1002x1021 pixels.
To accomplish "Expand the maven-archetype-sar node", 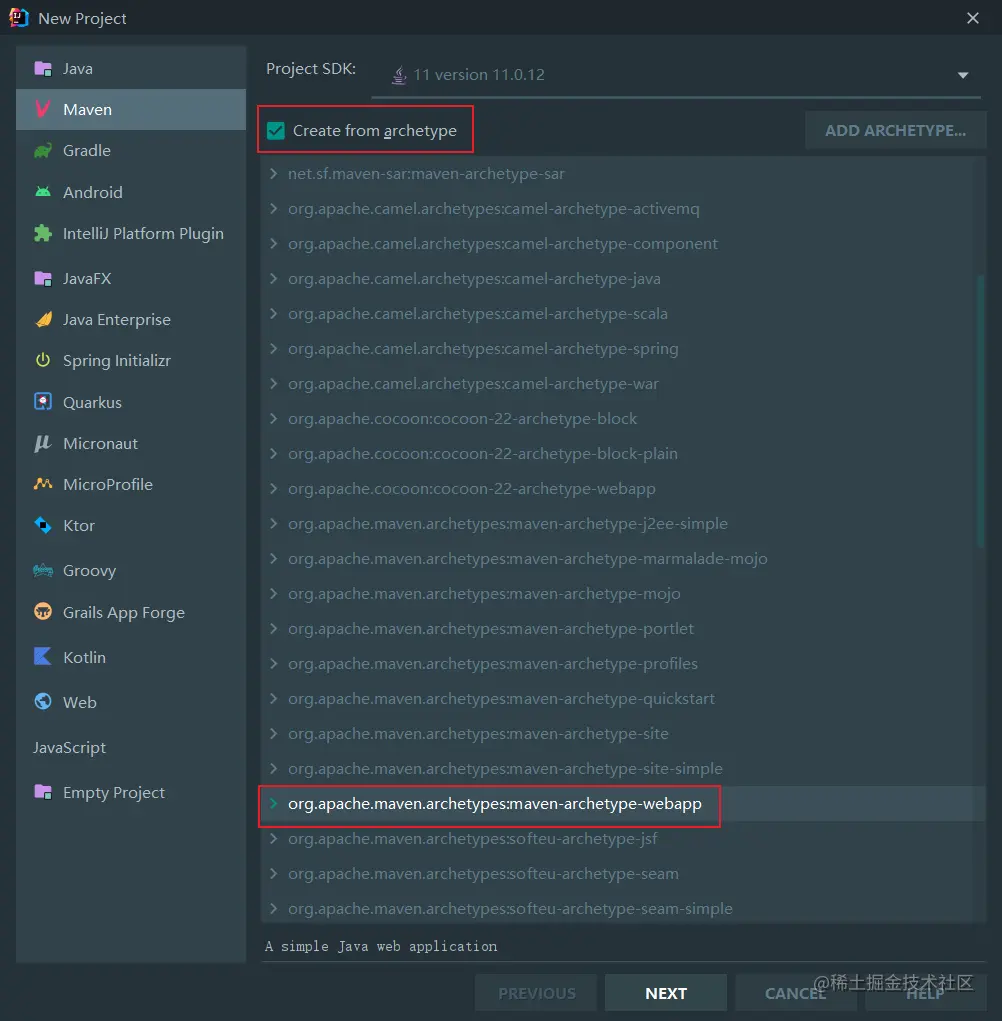I will click(273, 173).
